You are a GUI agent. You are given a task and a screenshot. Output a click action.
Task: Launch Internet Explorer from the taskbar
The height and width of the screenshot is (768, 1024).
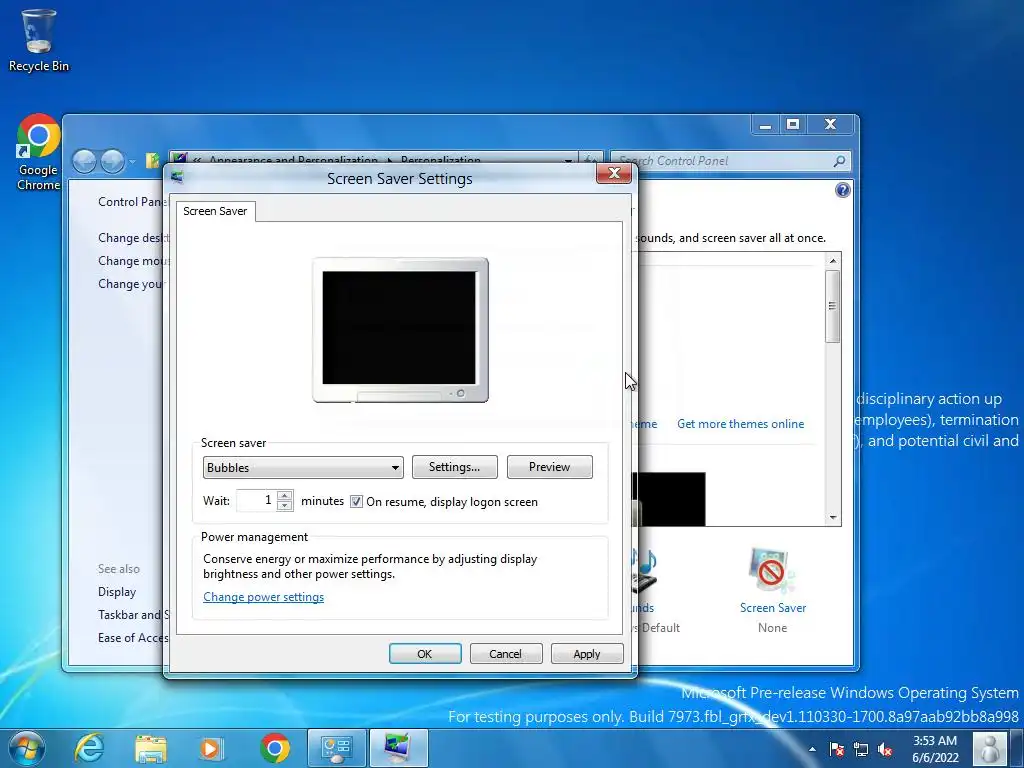89,748
